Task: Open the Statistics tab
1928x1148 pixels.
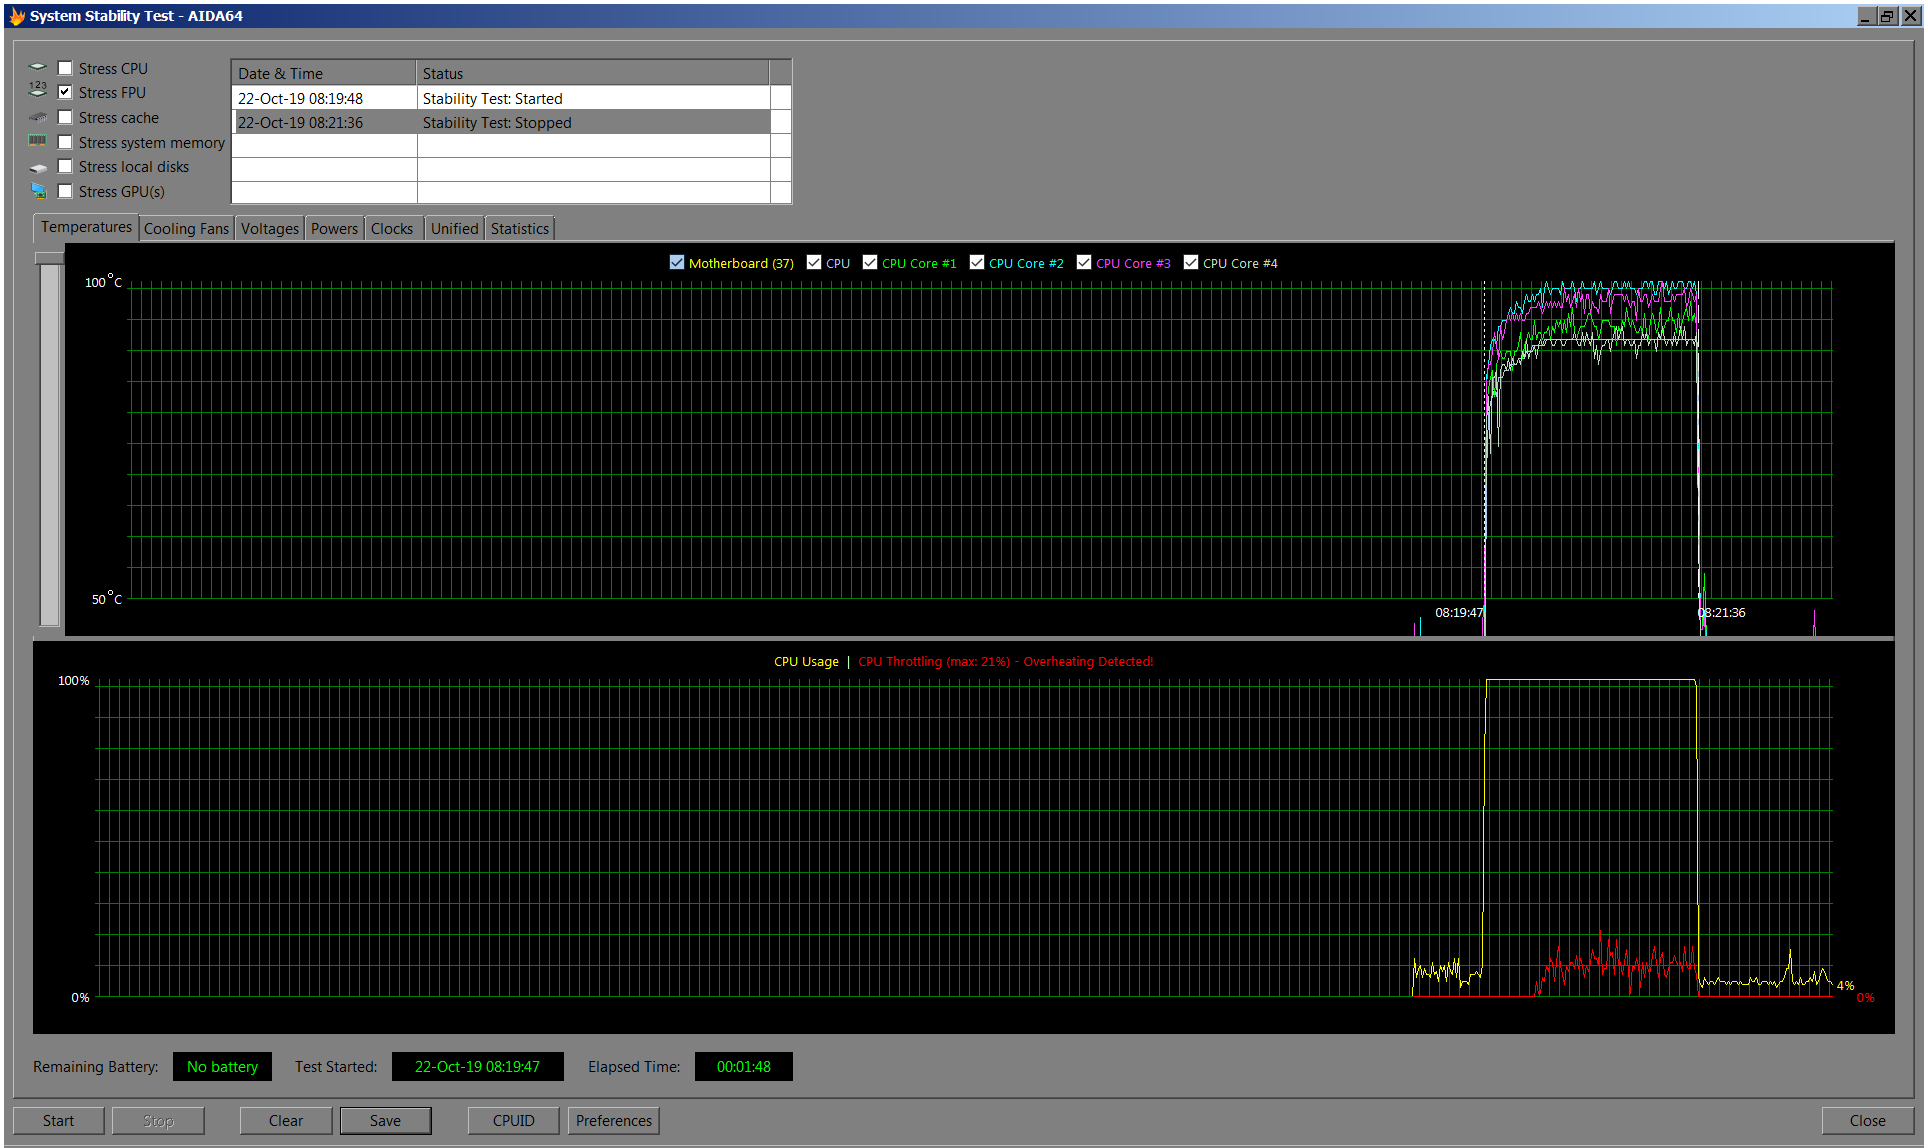Action: tap(519, 228)
